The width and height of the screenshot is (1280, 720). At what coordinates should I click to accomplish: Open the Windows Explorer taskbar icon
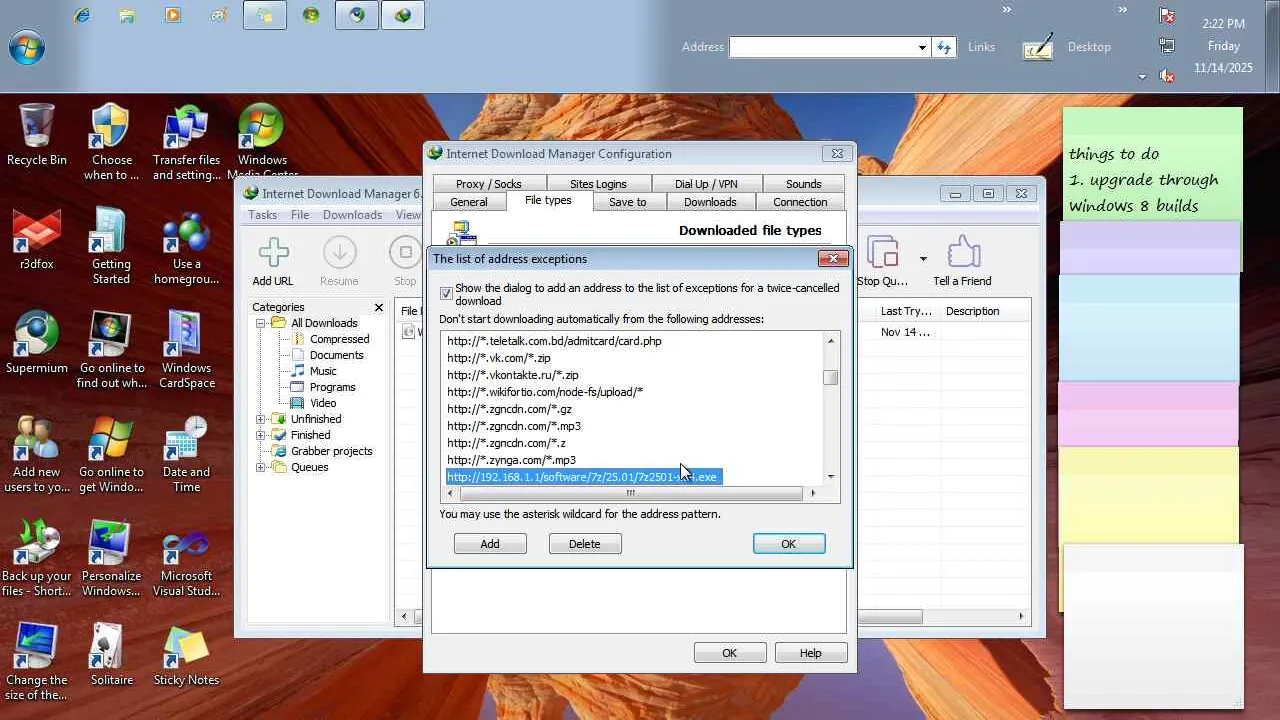pyautogui.click(x=127, y=15)
